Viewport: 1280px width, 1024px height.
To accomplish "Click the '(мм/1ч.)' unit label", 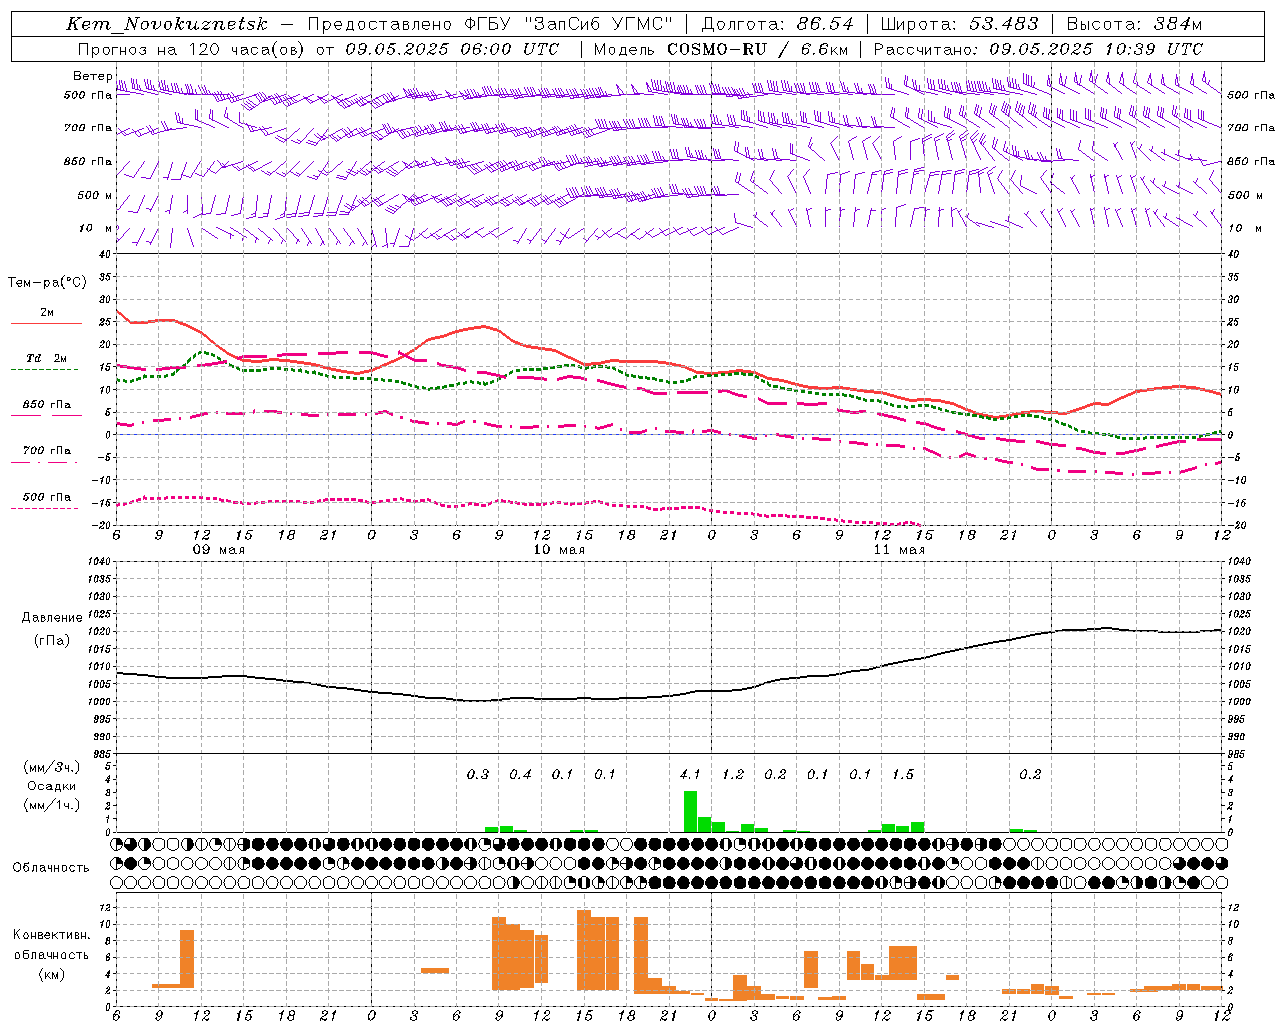I will point(50,805).
